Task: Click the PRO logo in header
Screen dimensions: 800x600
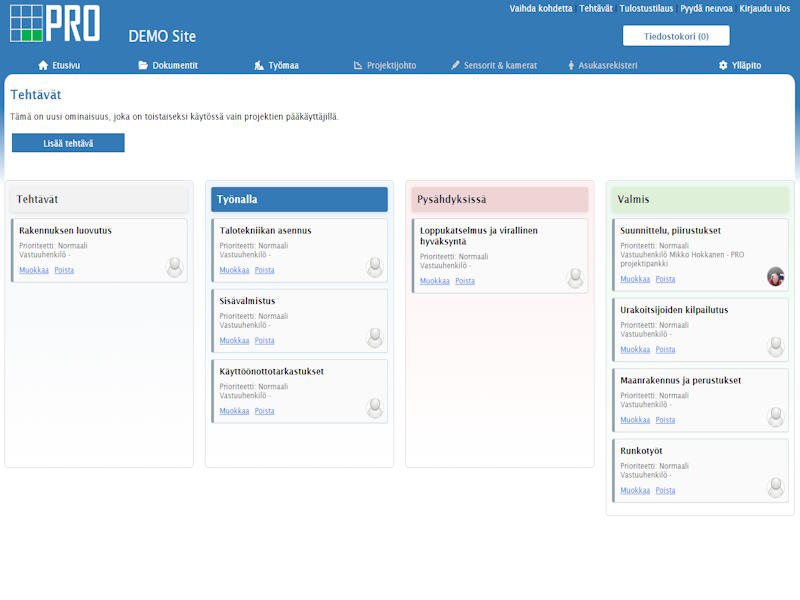Action: click(x=55, y=23)
